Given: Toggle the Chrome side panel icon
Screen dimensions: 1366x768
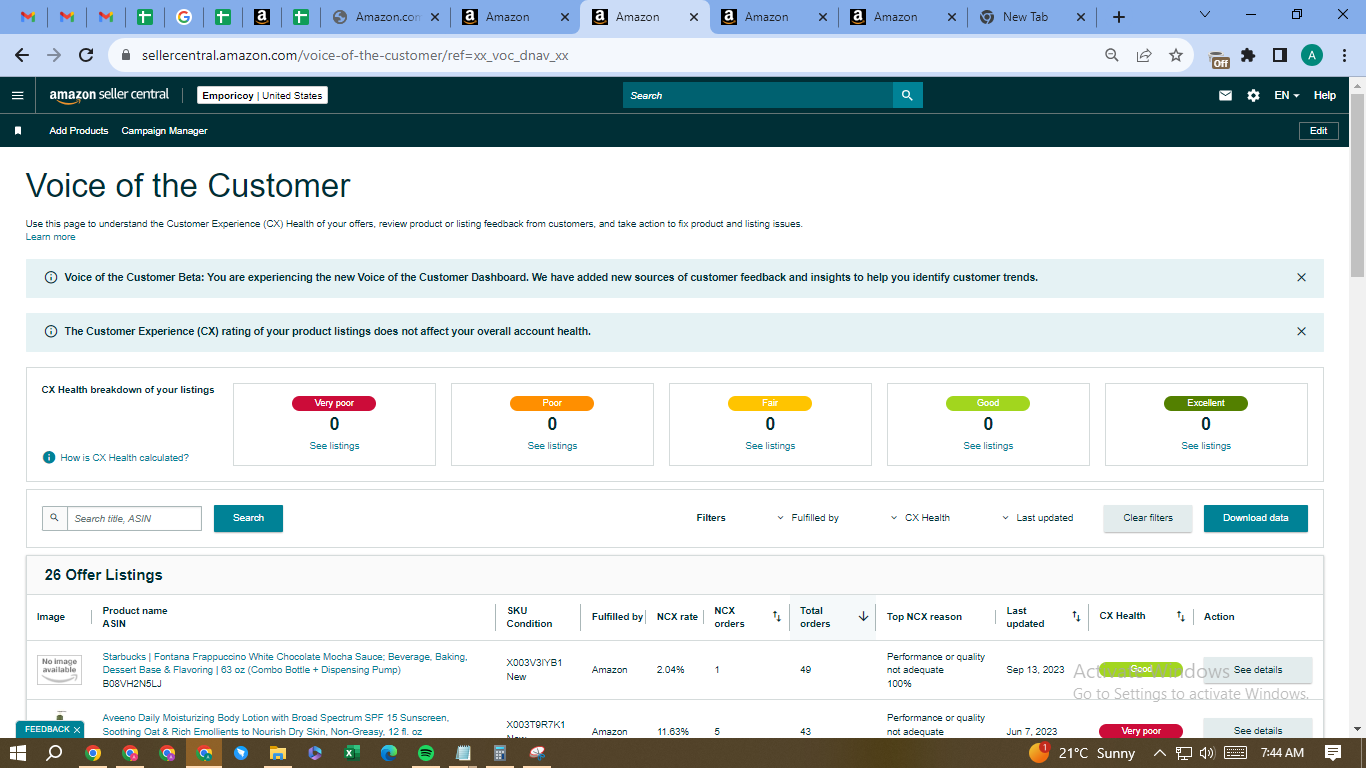Looking at the screenshot, I should 1279,55.
